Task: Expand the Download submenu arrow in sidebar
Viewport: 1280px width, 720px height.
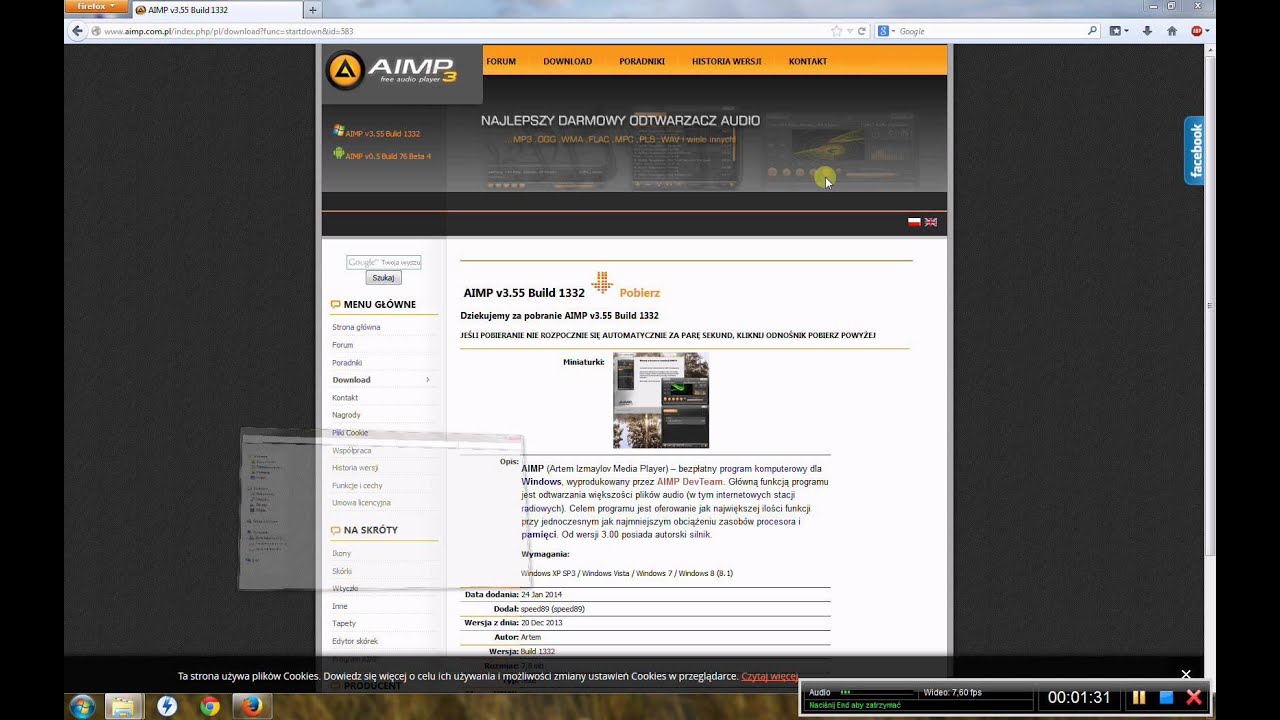Action: (x=428, y=380)
